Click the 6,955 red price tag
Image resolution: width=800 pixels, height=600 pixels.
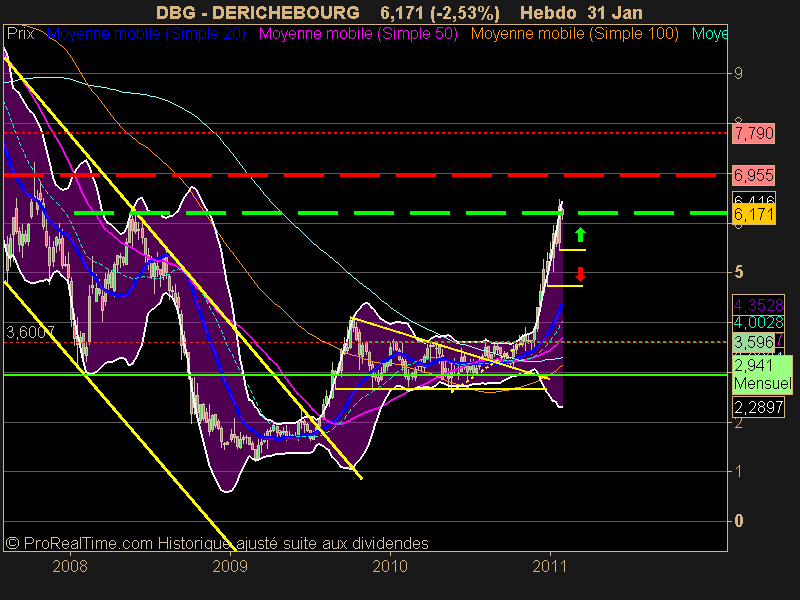[x=754, y=176]
